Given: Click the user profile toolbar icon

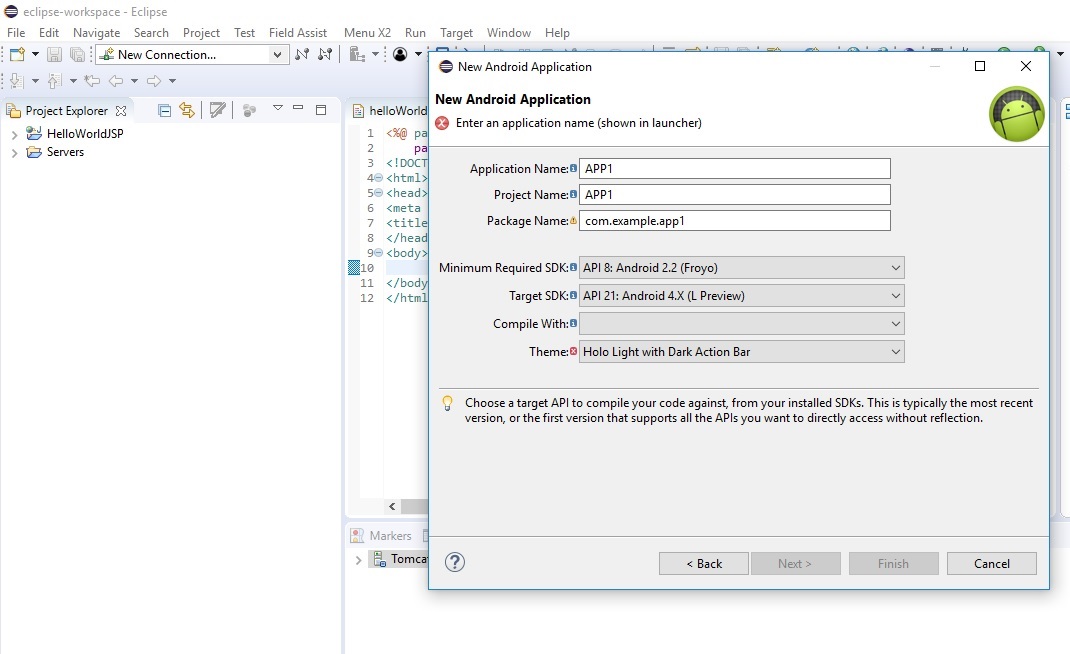Looking at the screenshot, I should [x=401, y=55].
